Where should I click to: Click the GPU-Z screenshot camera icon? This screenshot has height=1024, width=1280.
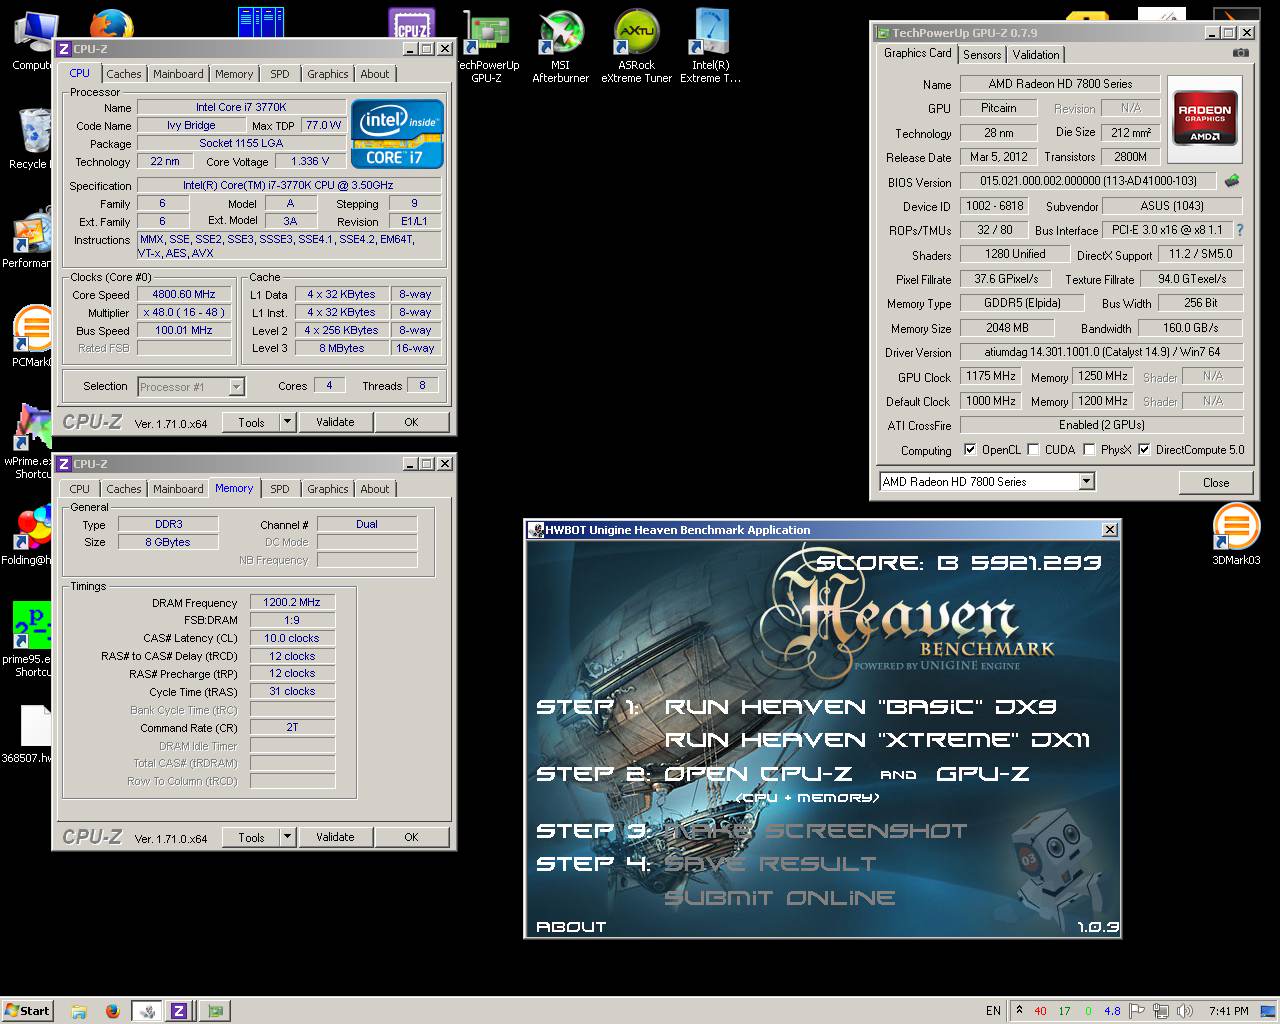click(1240, 53)
